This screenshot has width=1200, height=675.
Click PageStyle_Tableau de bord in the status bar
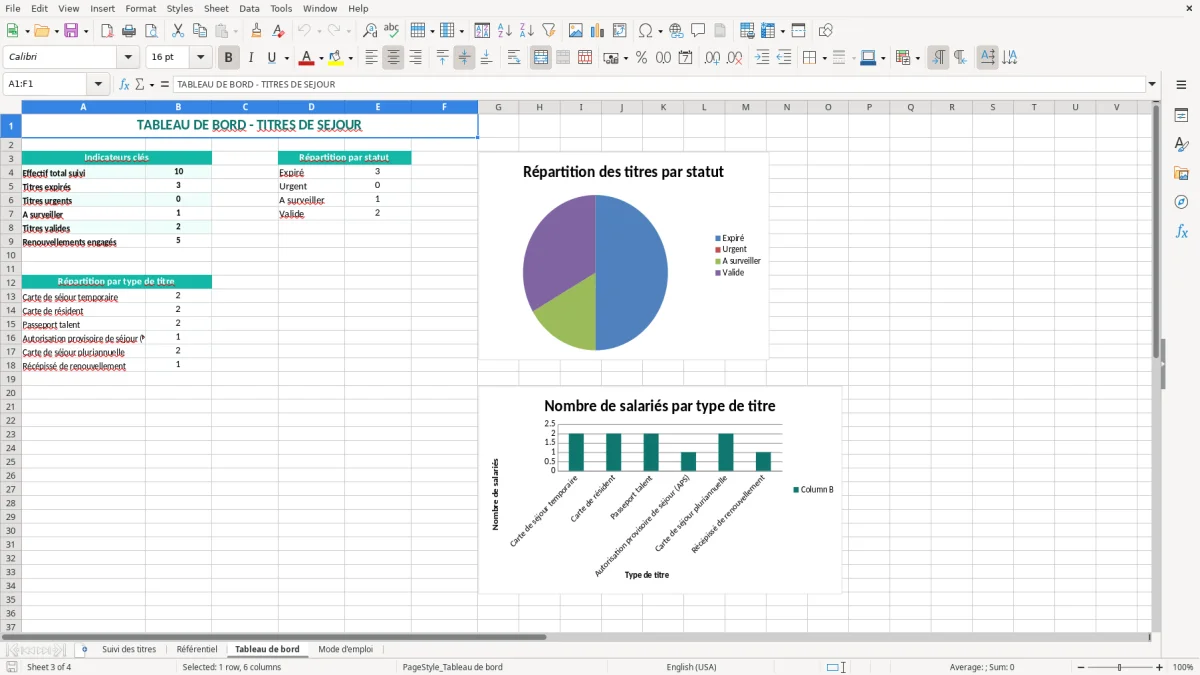452,667
